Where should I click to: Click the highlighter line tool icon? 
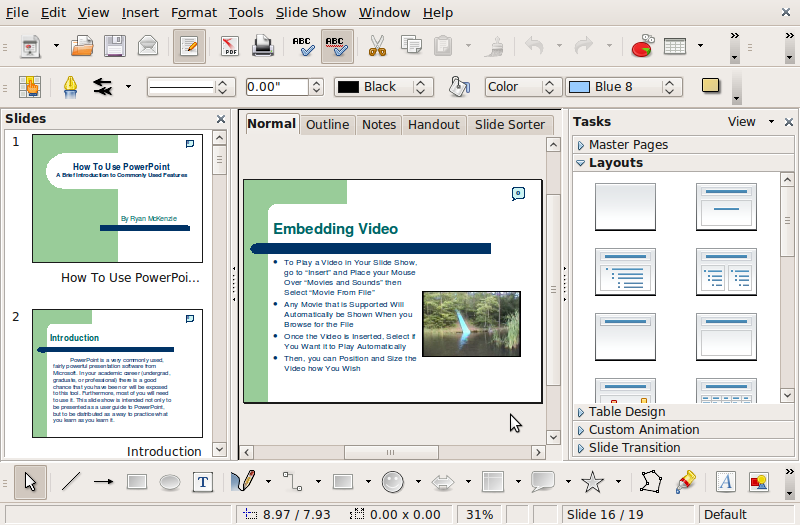click(70, 87)
